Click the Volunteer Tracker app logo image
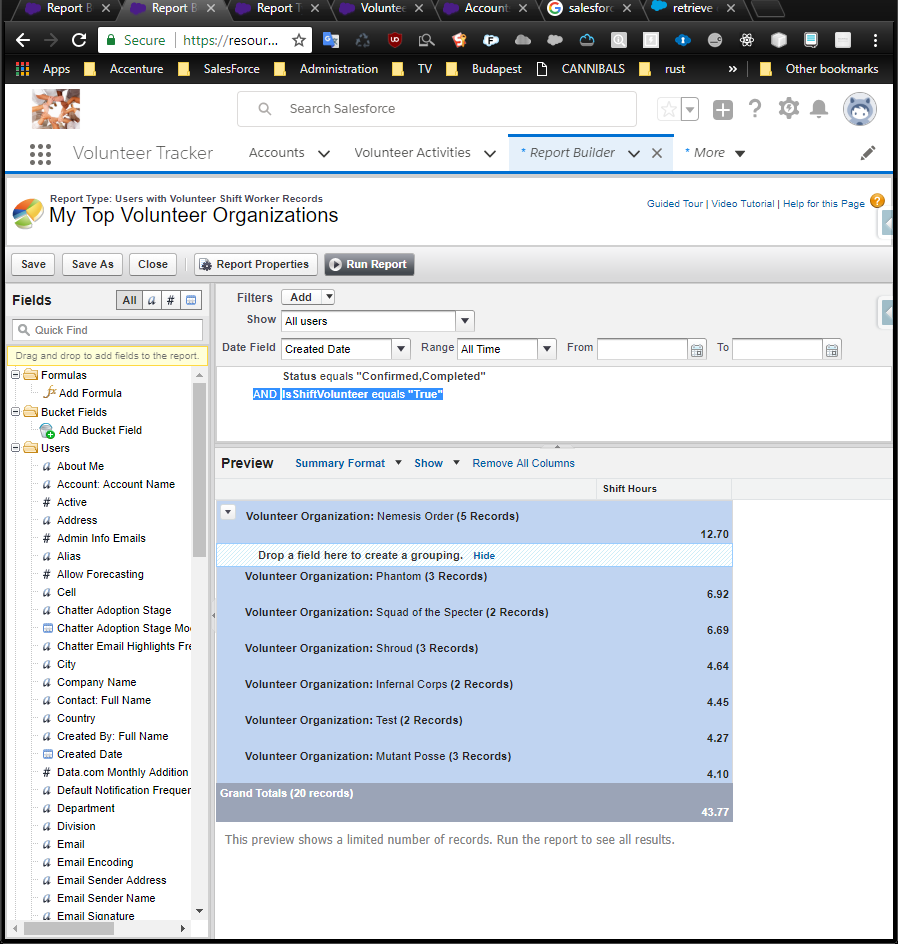 point(56,109)
